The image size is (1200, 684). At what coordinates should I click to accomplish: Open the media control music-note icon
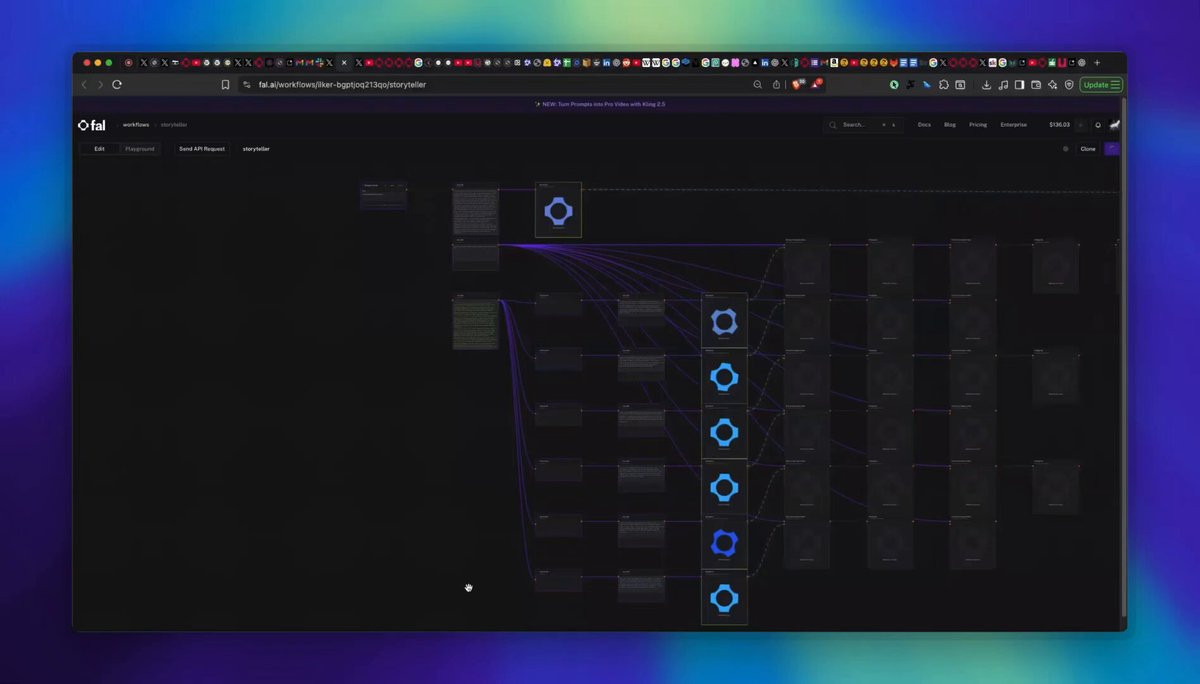click(1003, 85)
